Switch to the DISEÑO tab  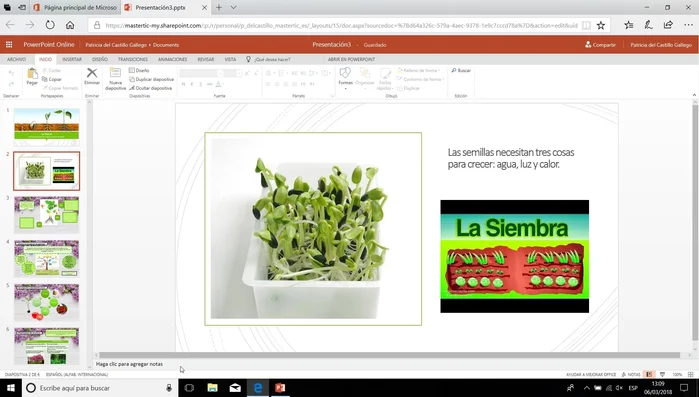pyautogui.click(x=100, y=59)
